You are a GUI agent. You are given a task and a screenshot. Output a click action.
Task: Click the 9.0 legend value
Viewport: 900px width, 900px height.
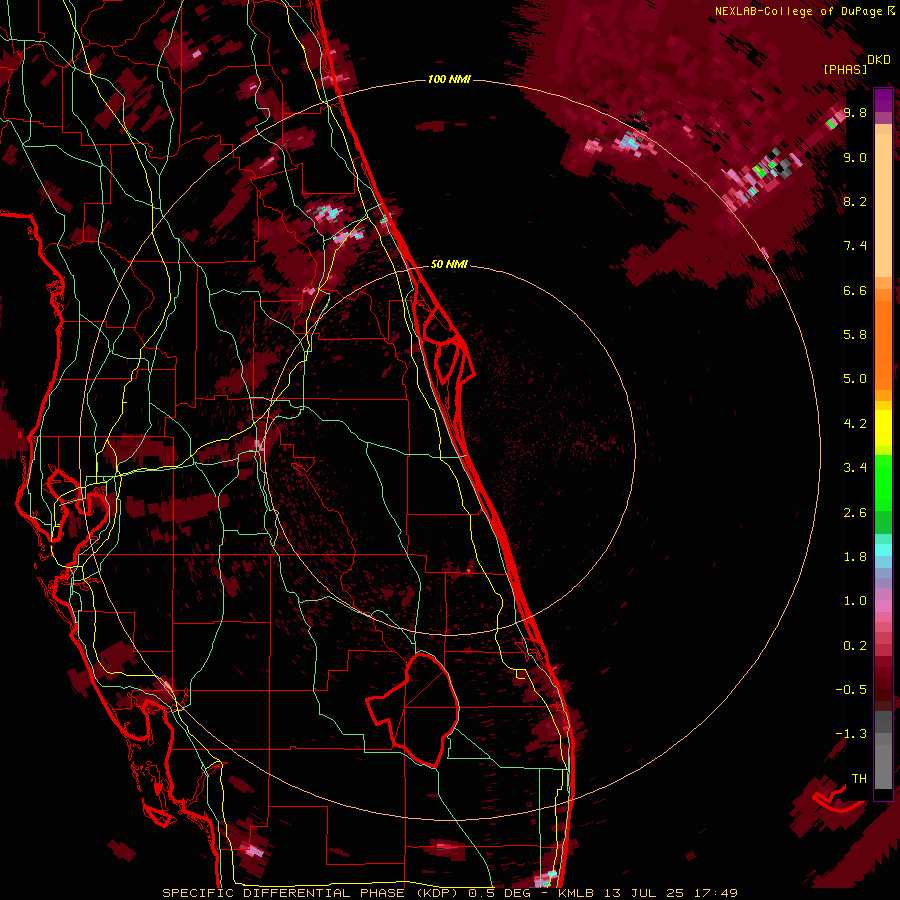click(855, 157)
